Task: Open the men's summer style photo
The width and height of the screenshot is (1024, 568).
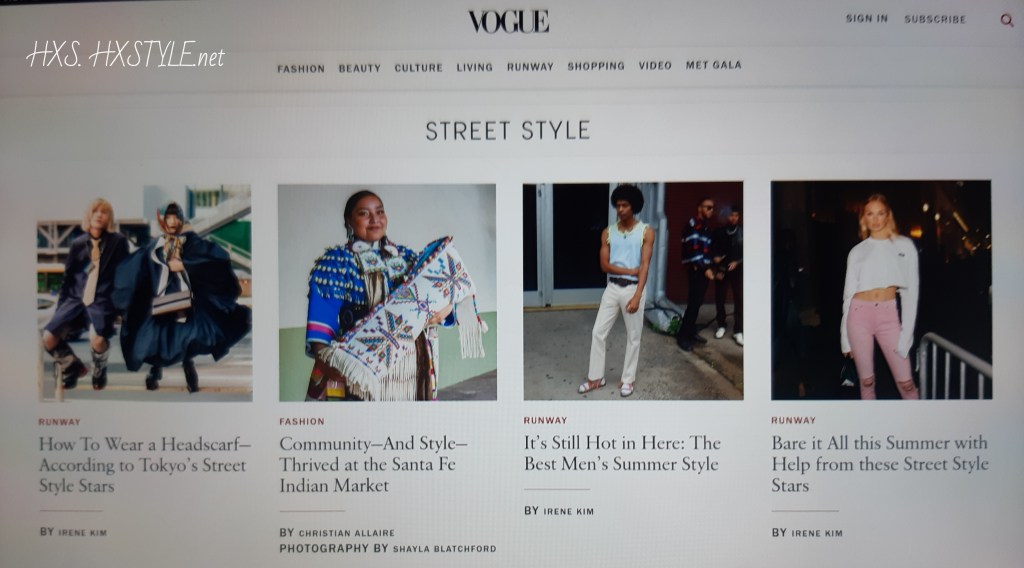Action: point(633,291)
